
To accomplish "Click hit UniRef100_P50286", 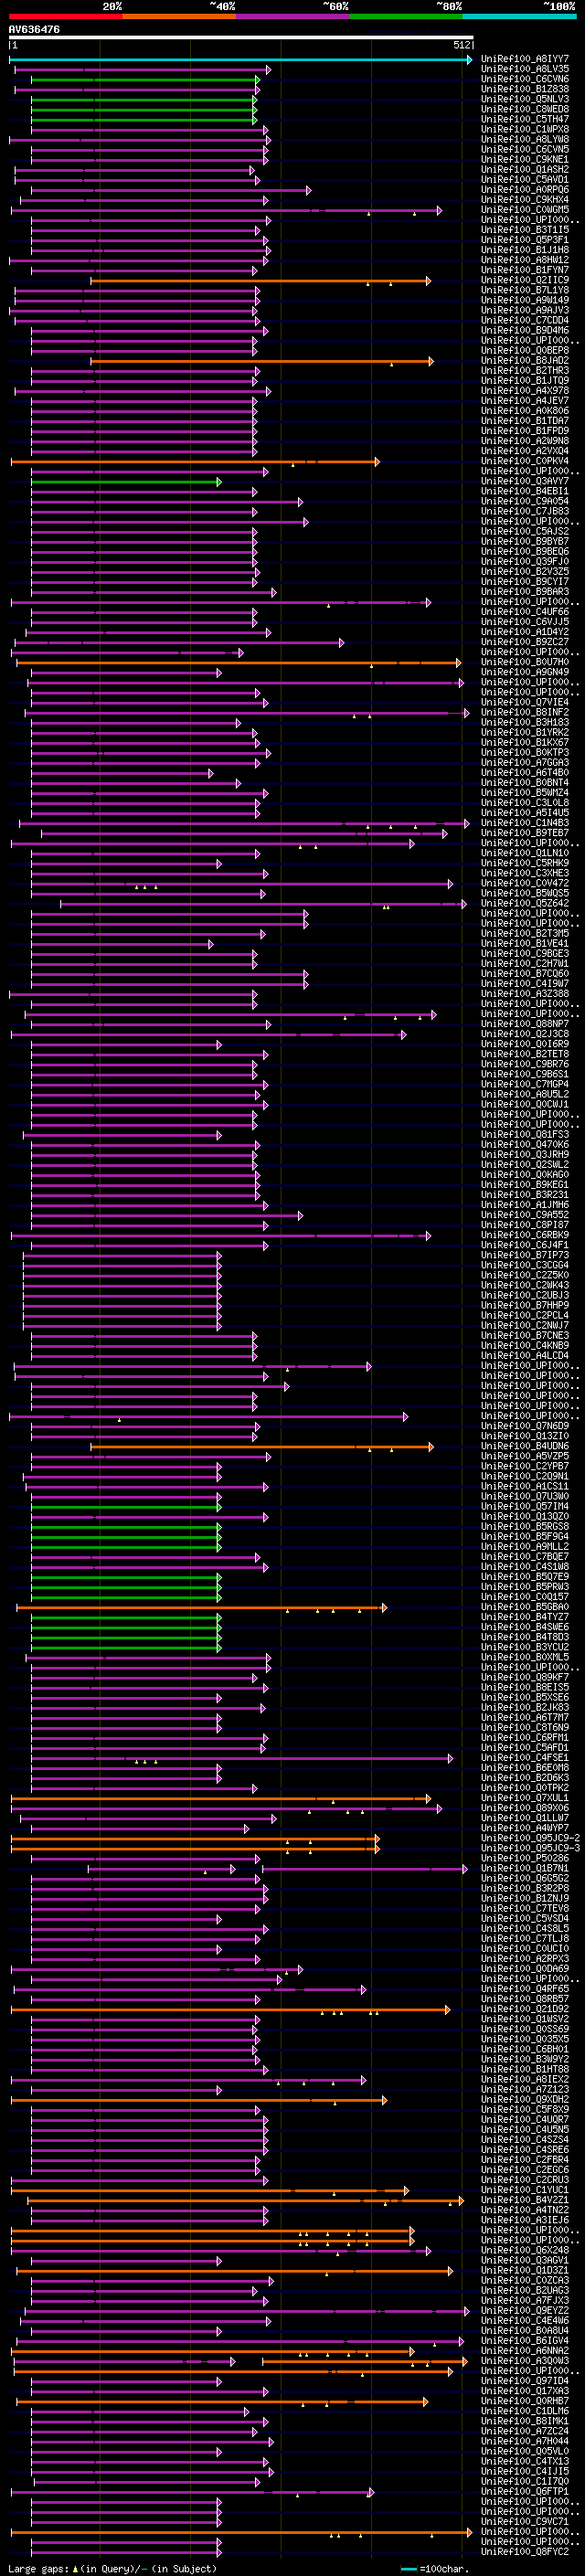I will [525, 1858].
